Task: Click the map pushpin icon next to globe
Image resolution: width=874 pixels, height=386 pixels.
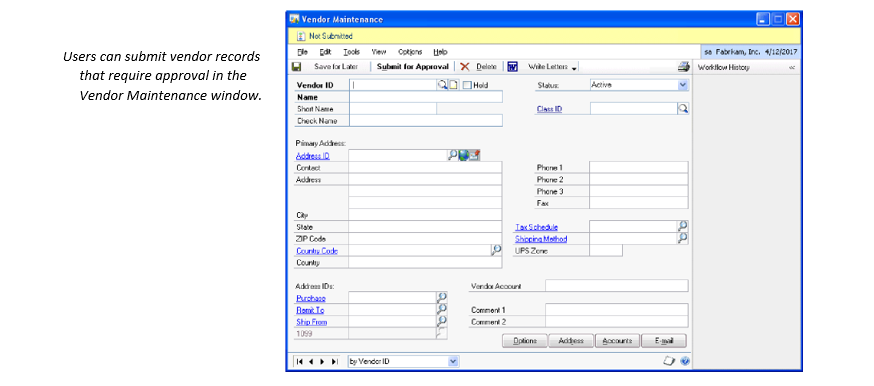Action: click(x=474, y=155)
